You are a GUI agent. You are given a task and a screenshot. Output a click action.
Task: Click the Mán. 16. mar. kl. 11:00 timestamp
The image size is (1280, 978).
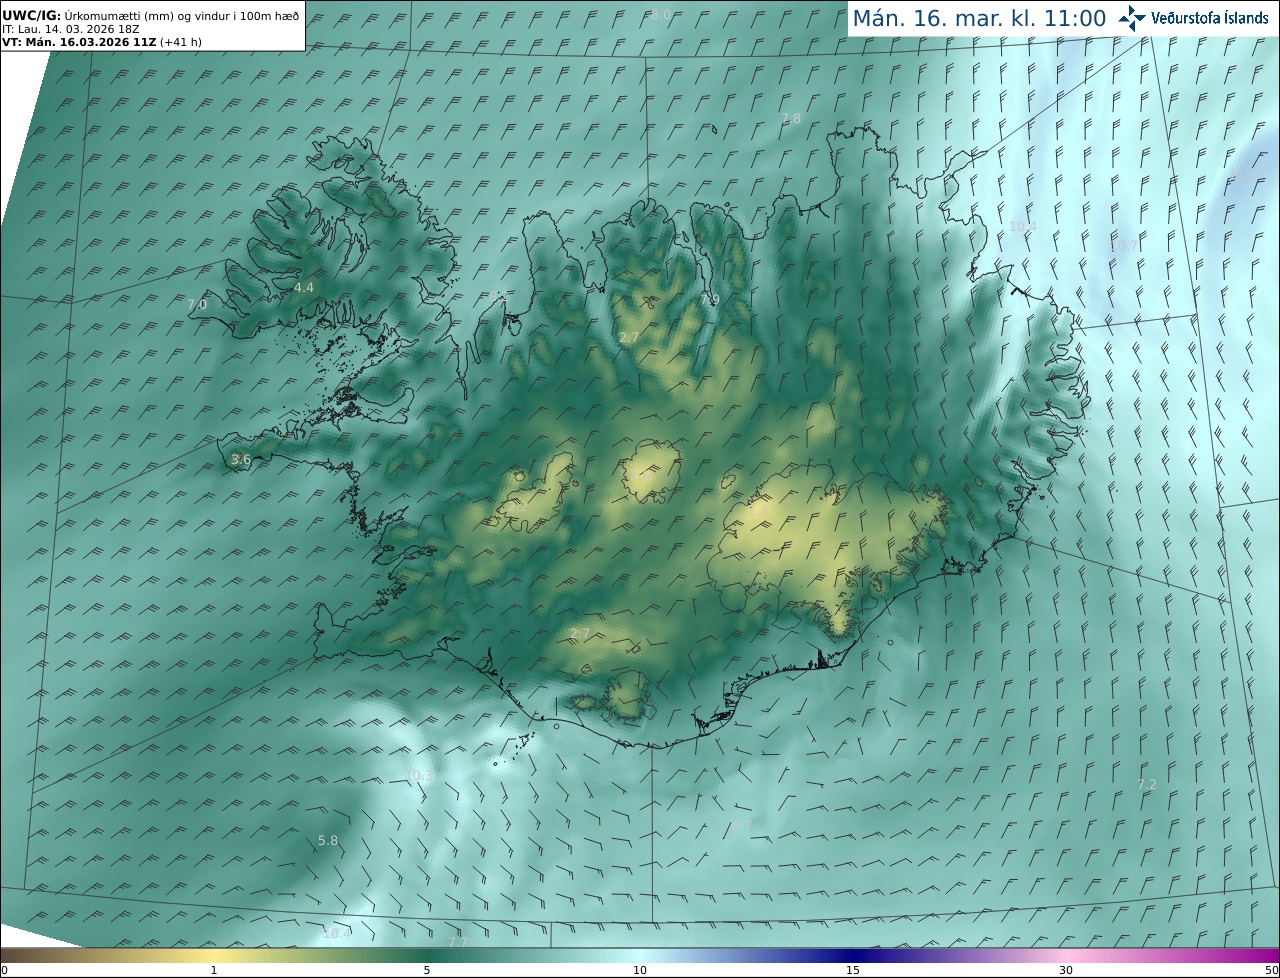coord(979,19)
